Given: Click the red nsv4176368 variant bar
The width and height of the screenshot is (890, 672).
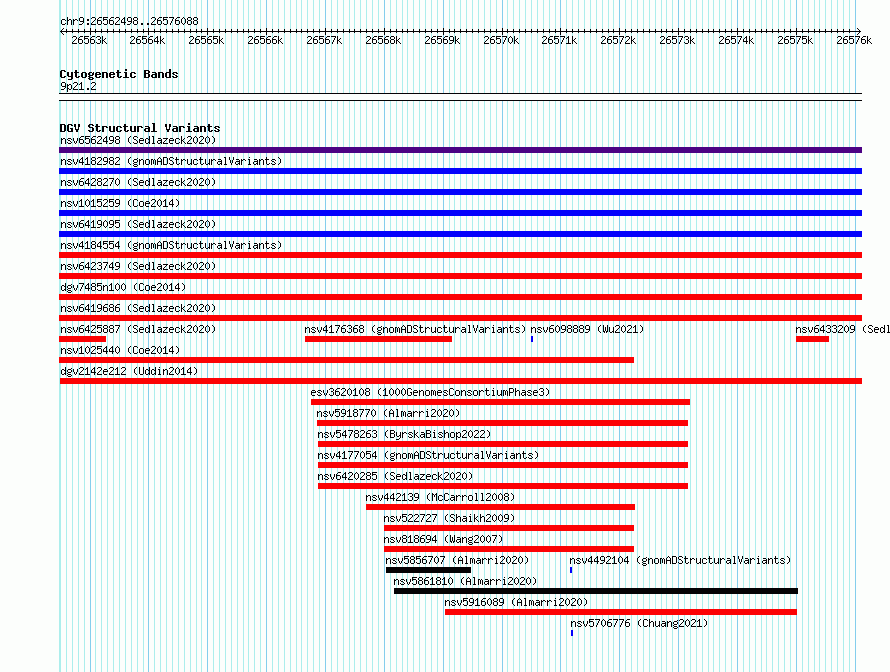Looking at the screenshot, I should [379, 339].
